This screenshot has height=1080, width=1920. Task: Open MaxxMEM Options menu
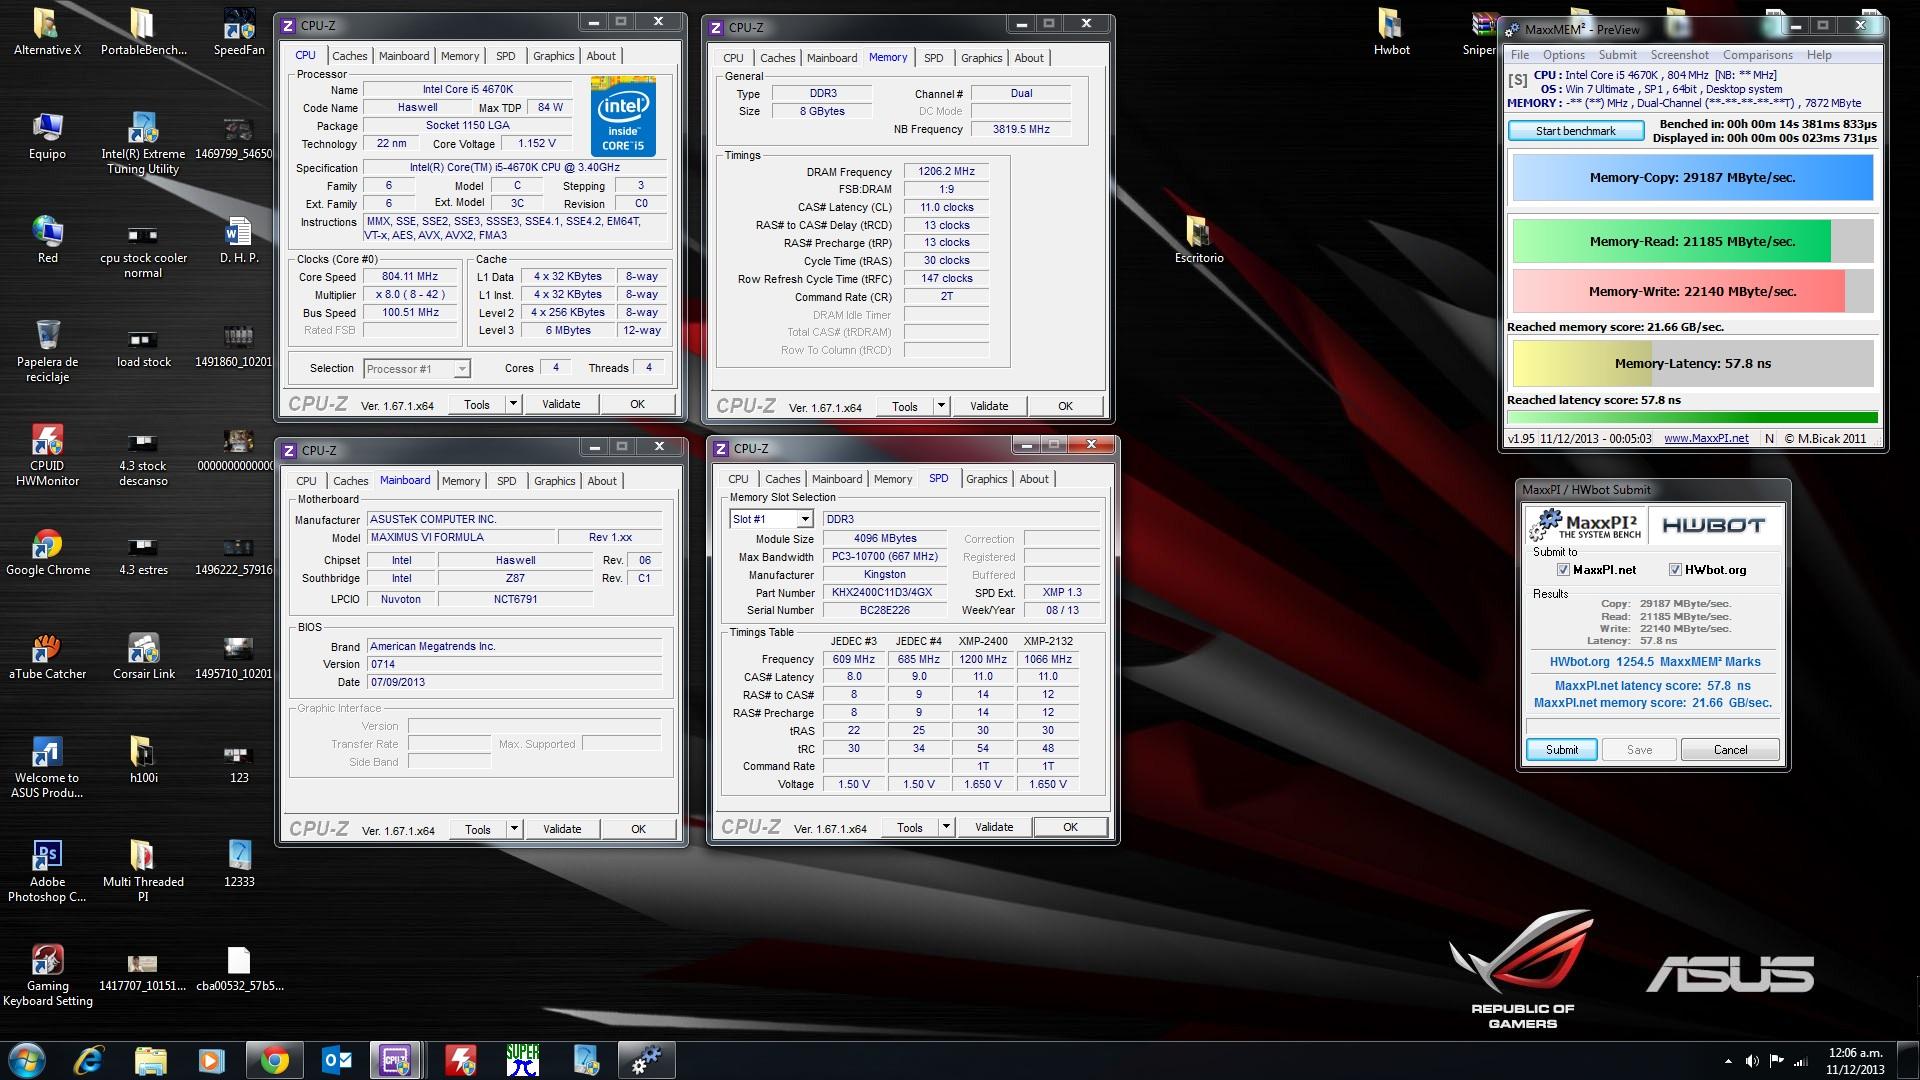[x=1563, y=55]
